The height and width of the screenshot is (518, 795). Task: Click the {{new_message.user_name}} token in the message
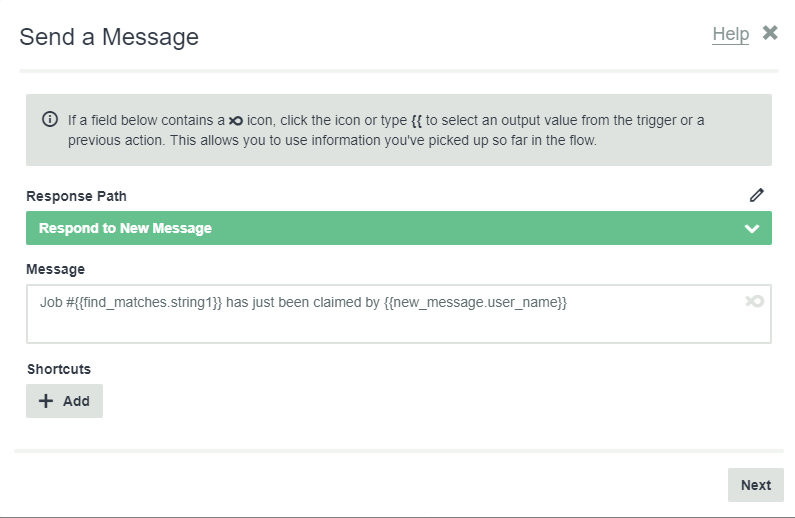(475, 302)
